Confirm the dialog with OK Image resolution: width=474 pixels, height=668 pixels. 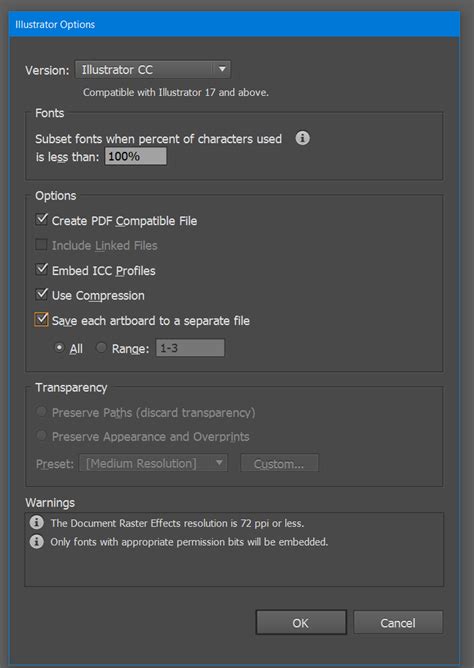[301, 623]
